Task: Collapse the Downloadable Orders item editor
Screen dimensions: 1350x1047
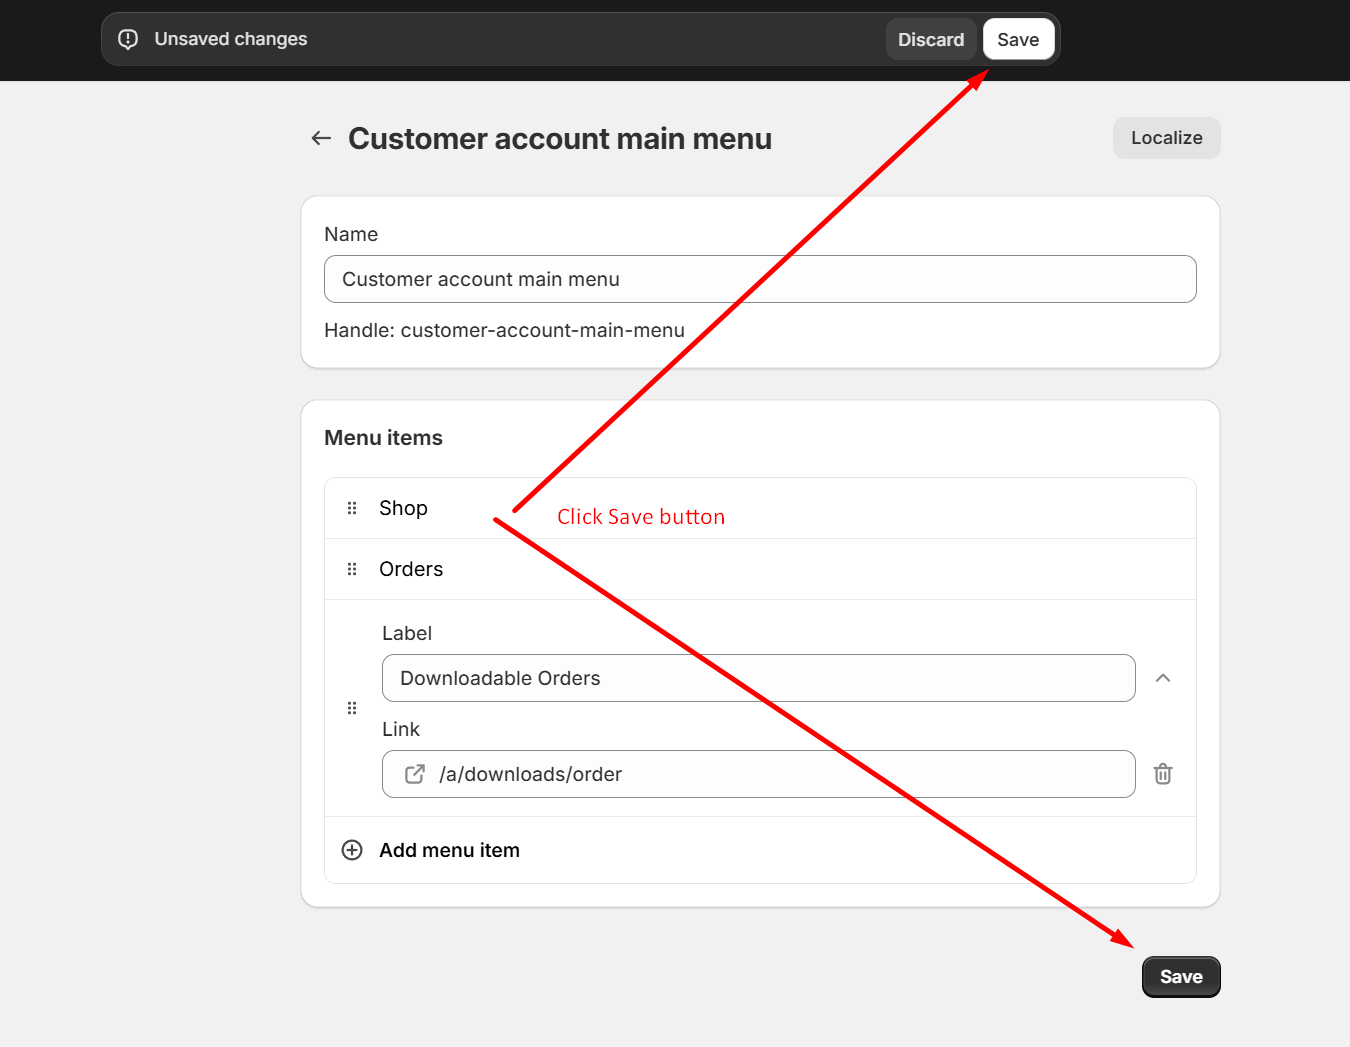Action: (1163, 678)
